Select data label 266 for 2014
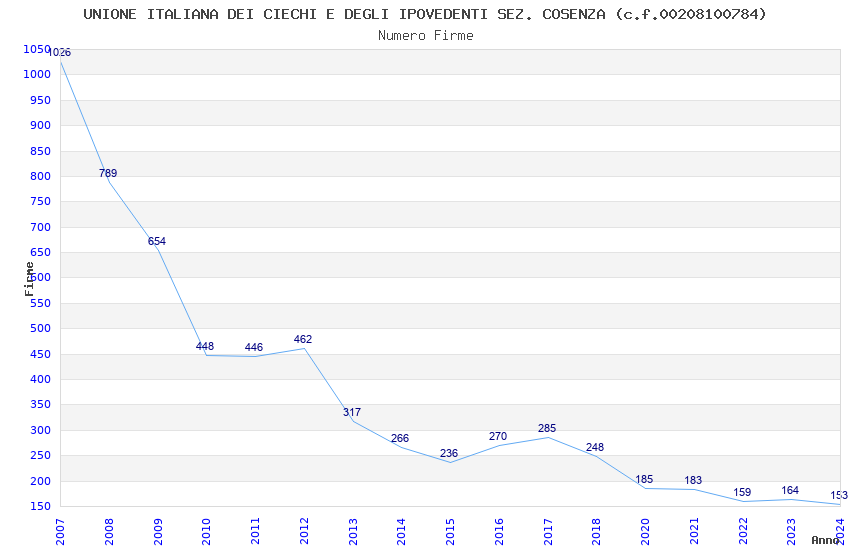The image size is (850, 550). (x=400, y=438)
